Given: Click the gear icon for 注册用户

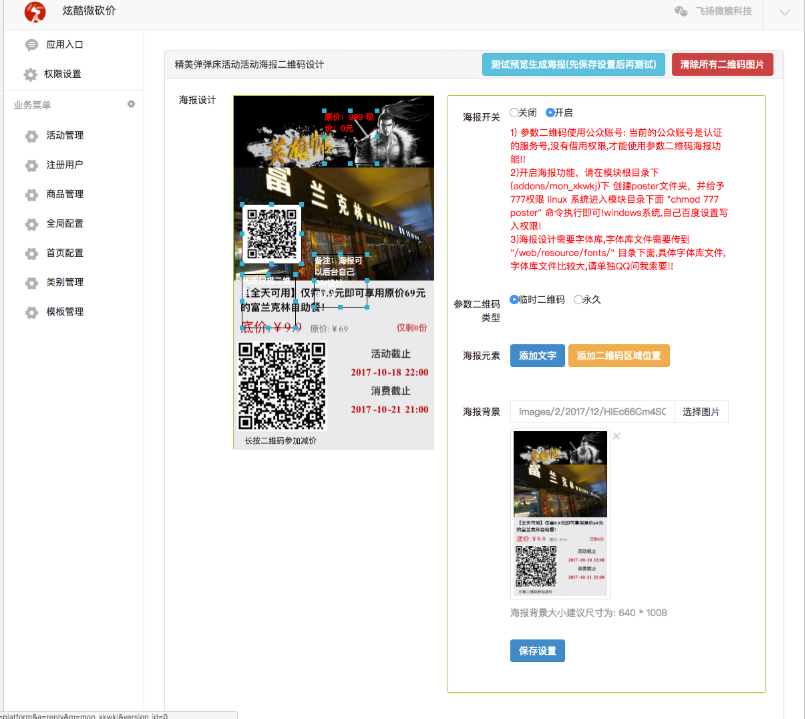Looking at the screenshot, I should pyautogui.click(x=32, y=165).
